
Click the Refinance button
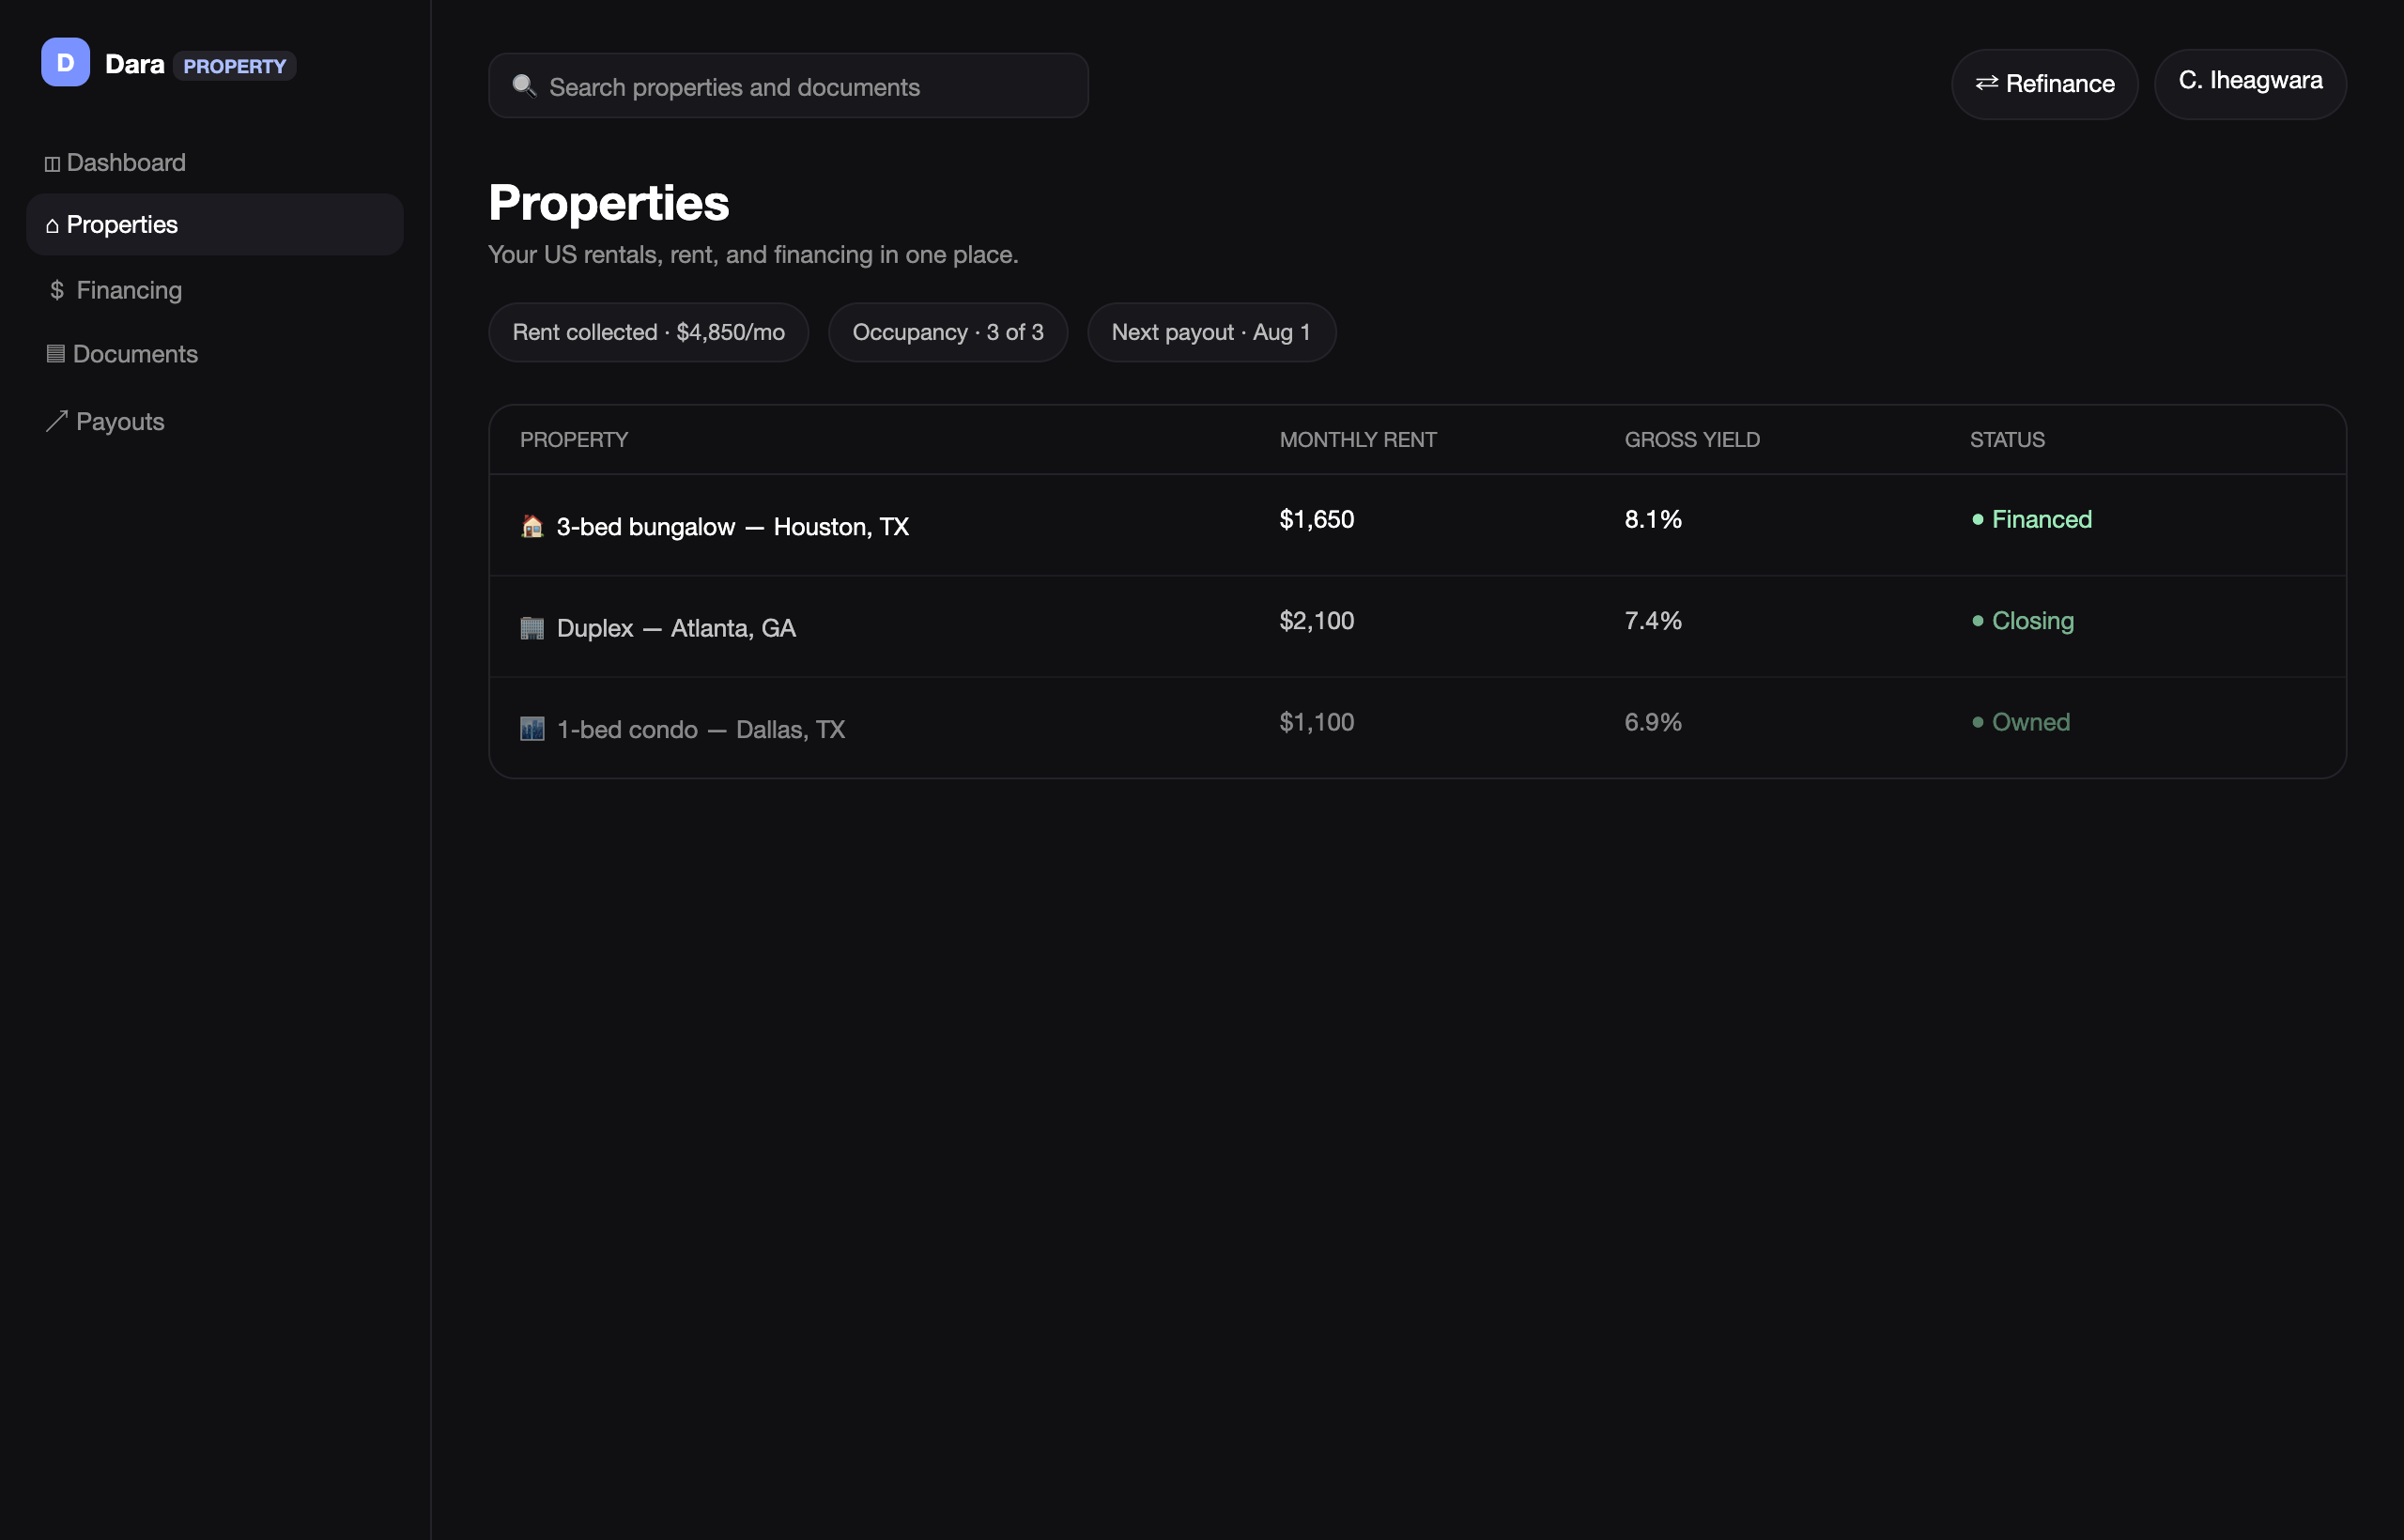click(x=2044, y=84)
